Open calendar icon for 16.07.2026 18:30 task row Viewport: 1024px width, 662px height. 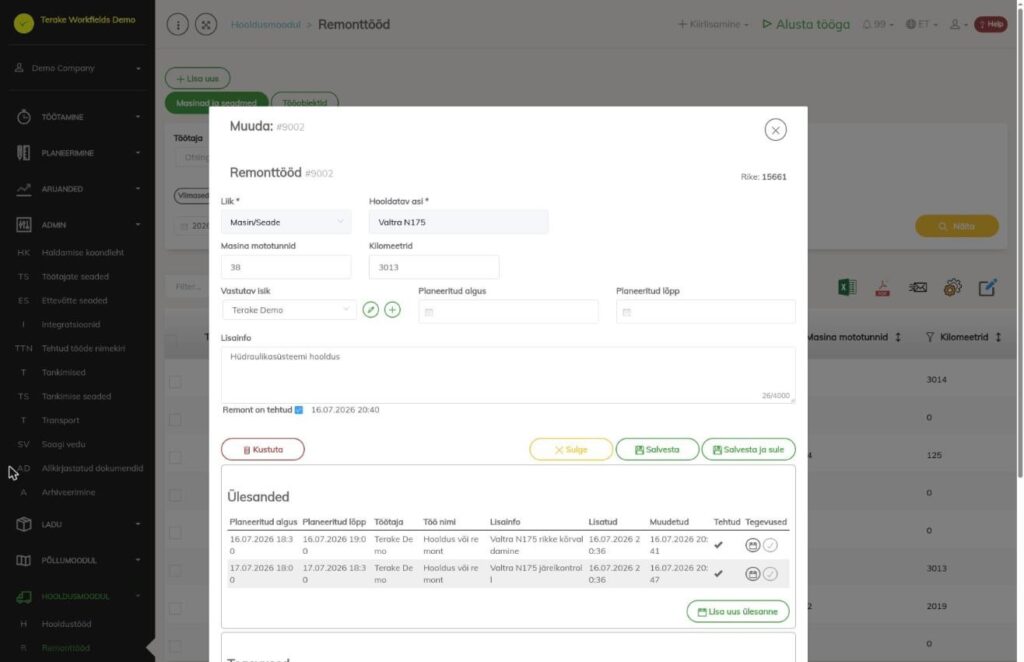pos(752,545)
